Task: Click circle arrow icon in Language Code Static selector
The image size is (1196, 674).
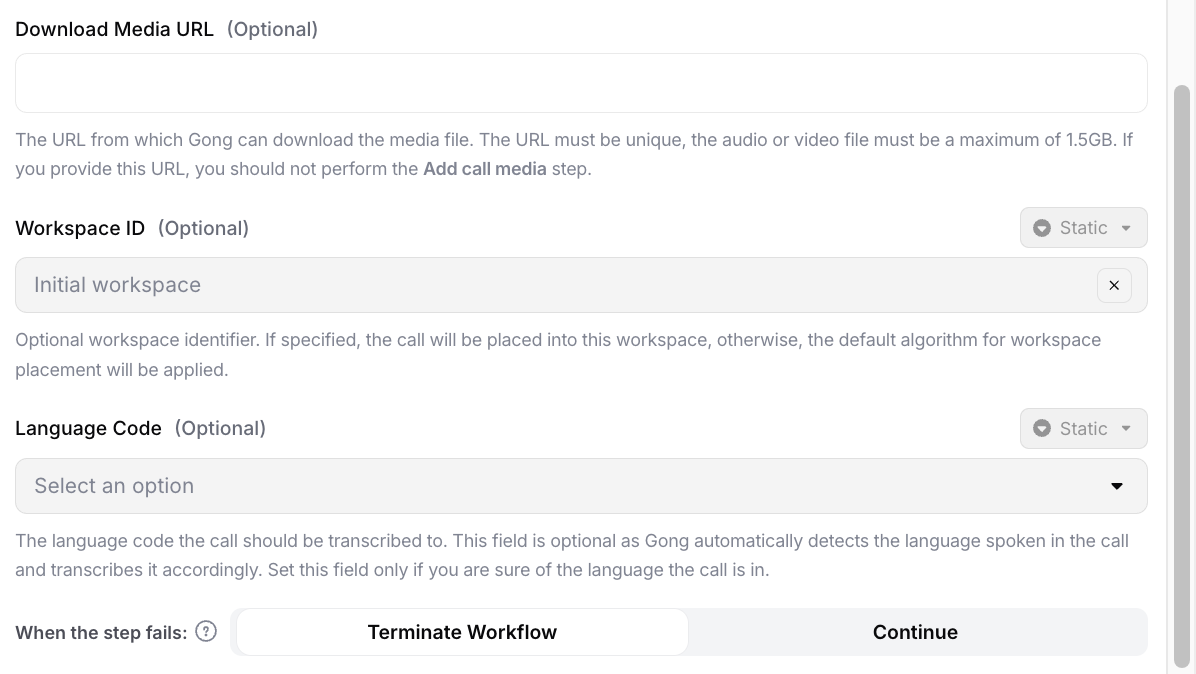Action: (x=1042, y=429)
